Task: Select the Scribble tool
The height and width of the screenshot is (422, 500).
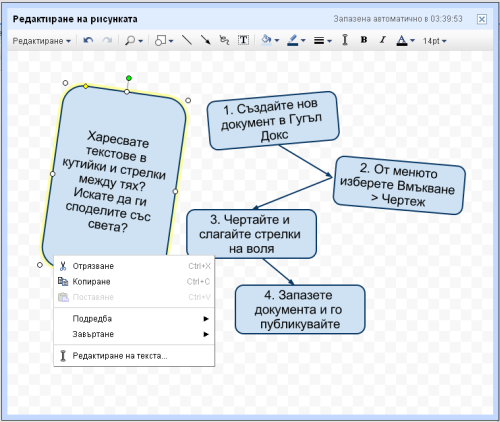Action: [224, 40]
